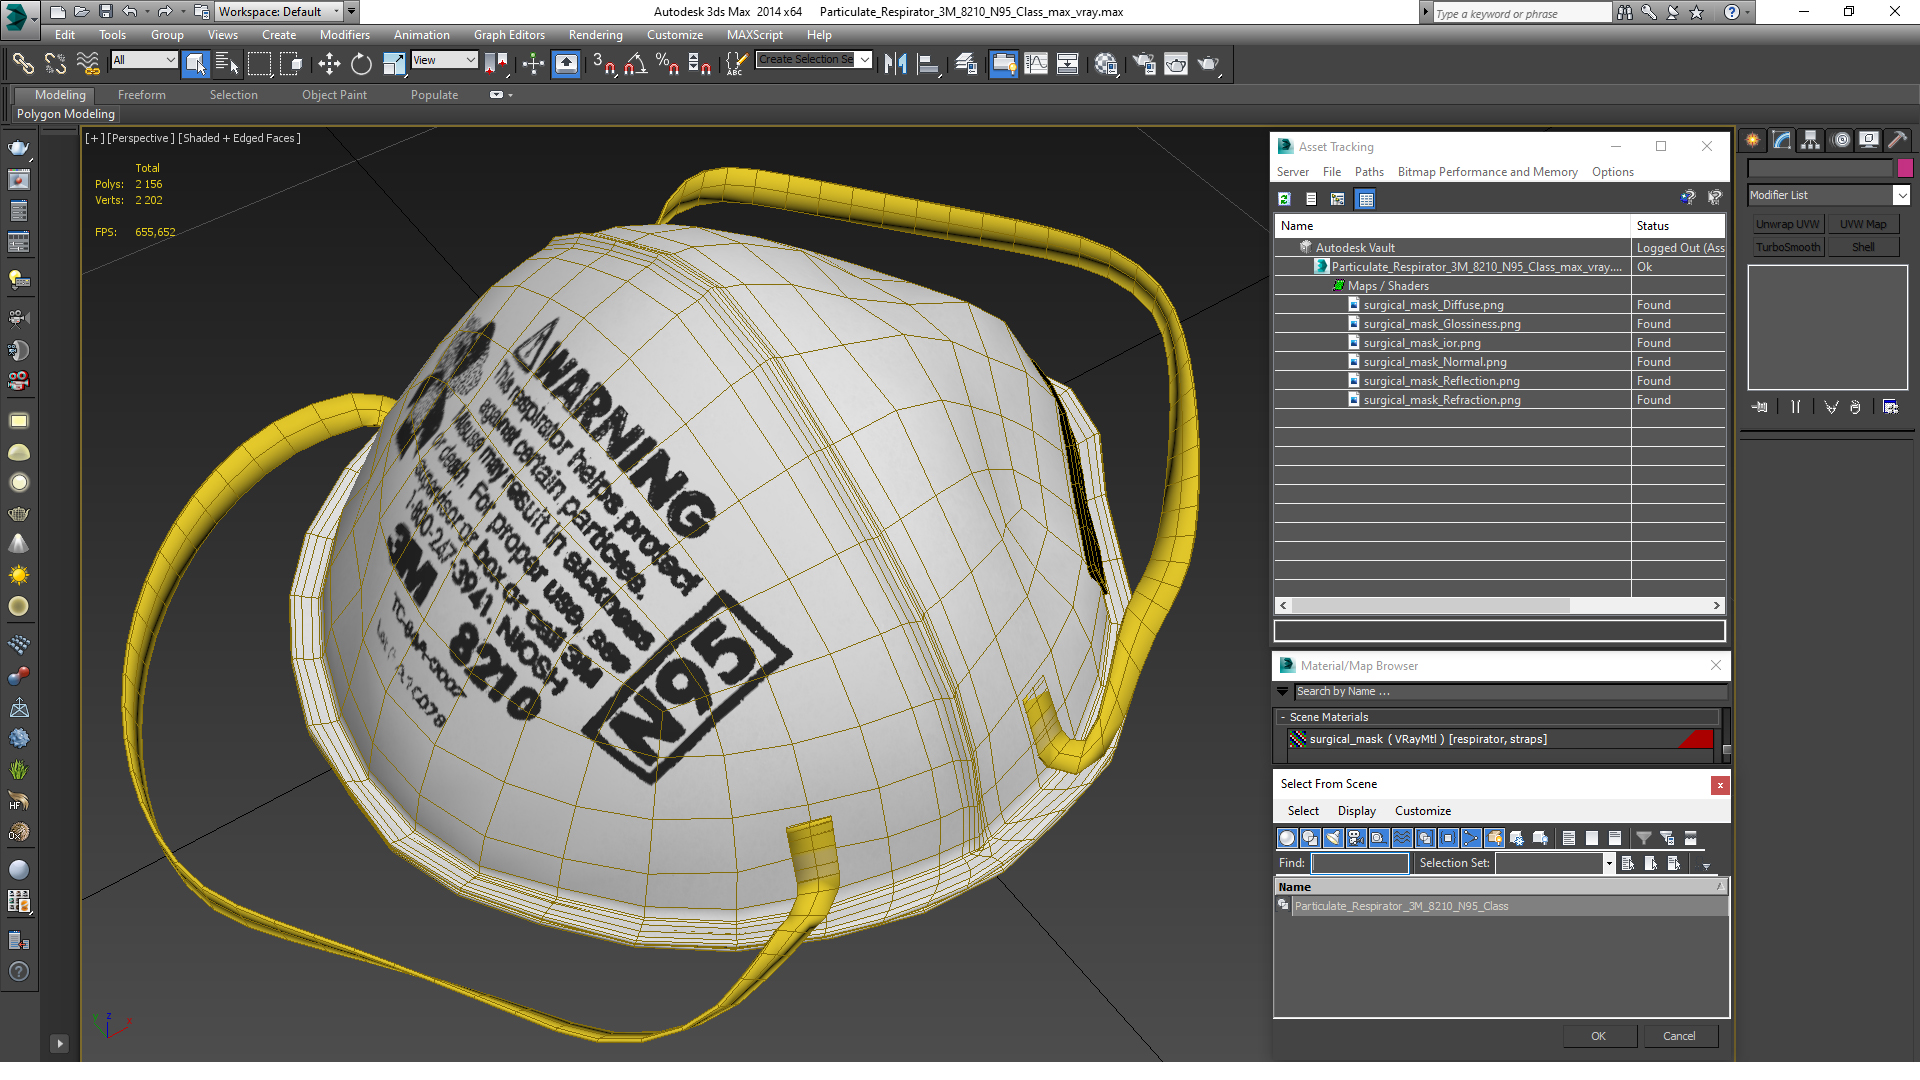Switch to the Hierarchy command panel
1920x1080 pixels.
(1811, 140)
